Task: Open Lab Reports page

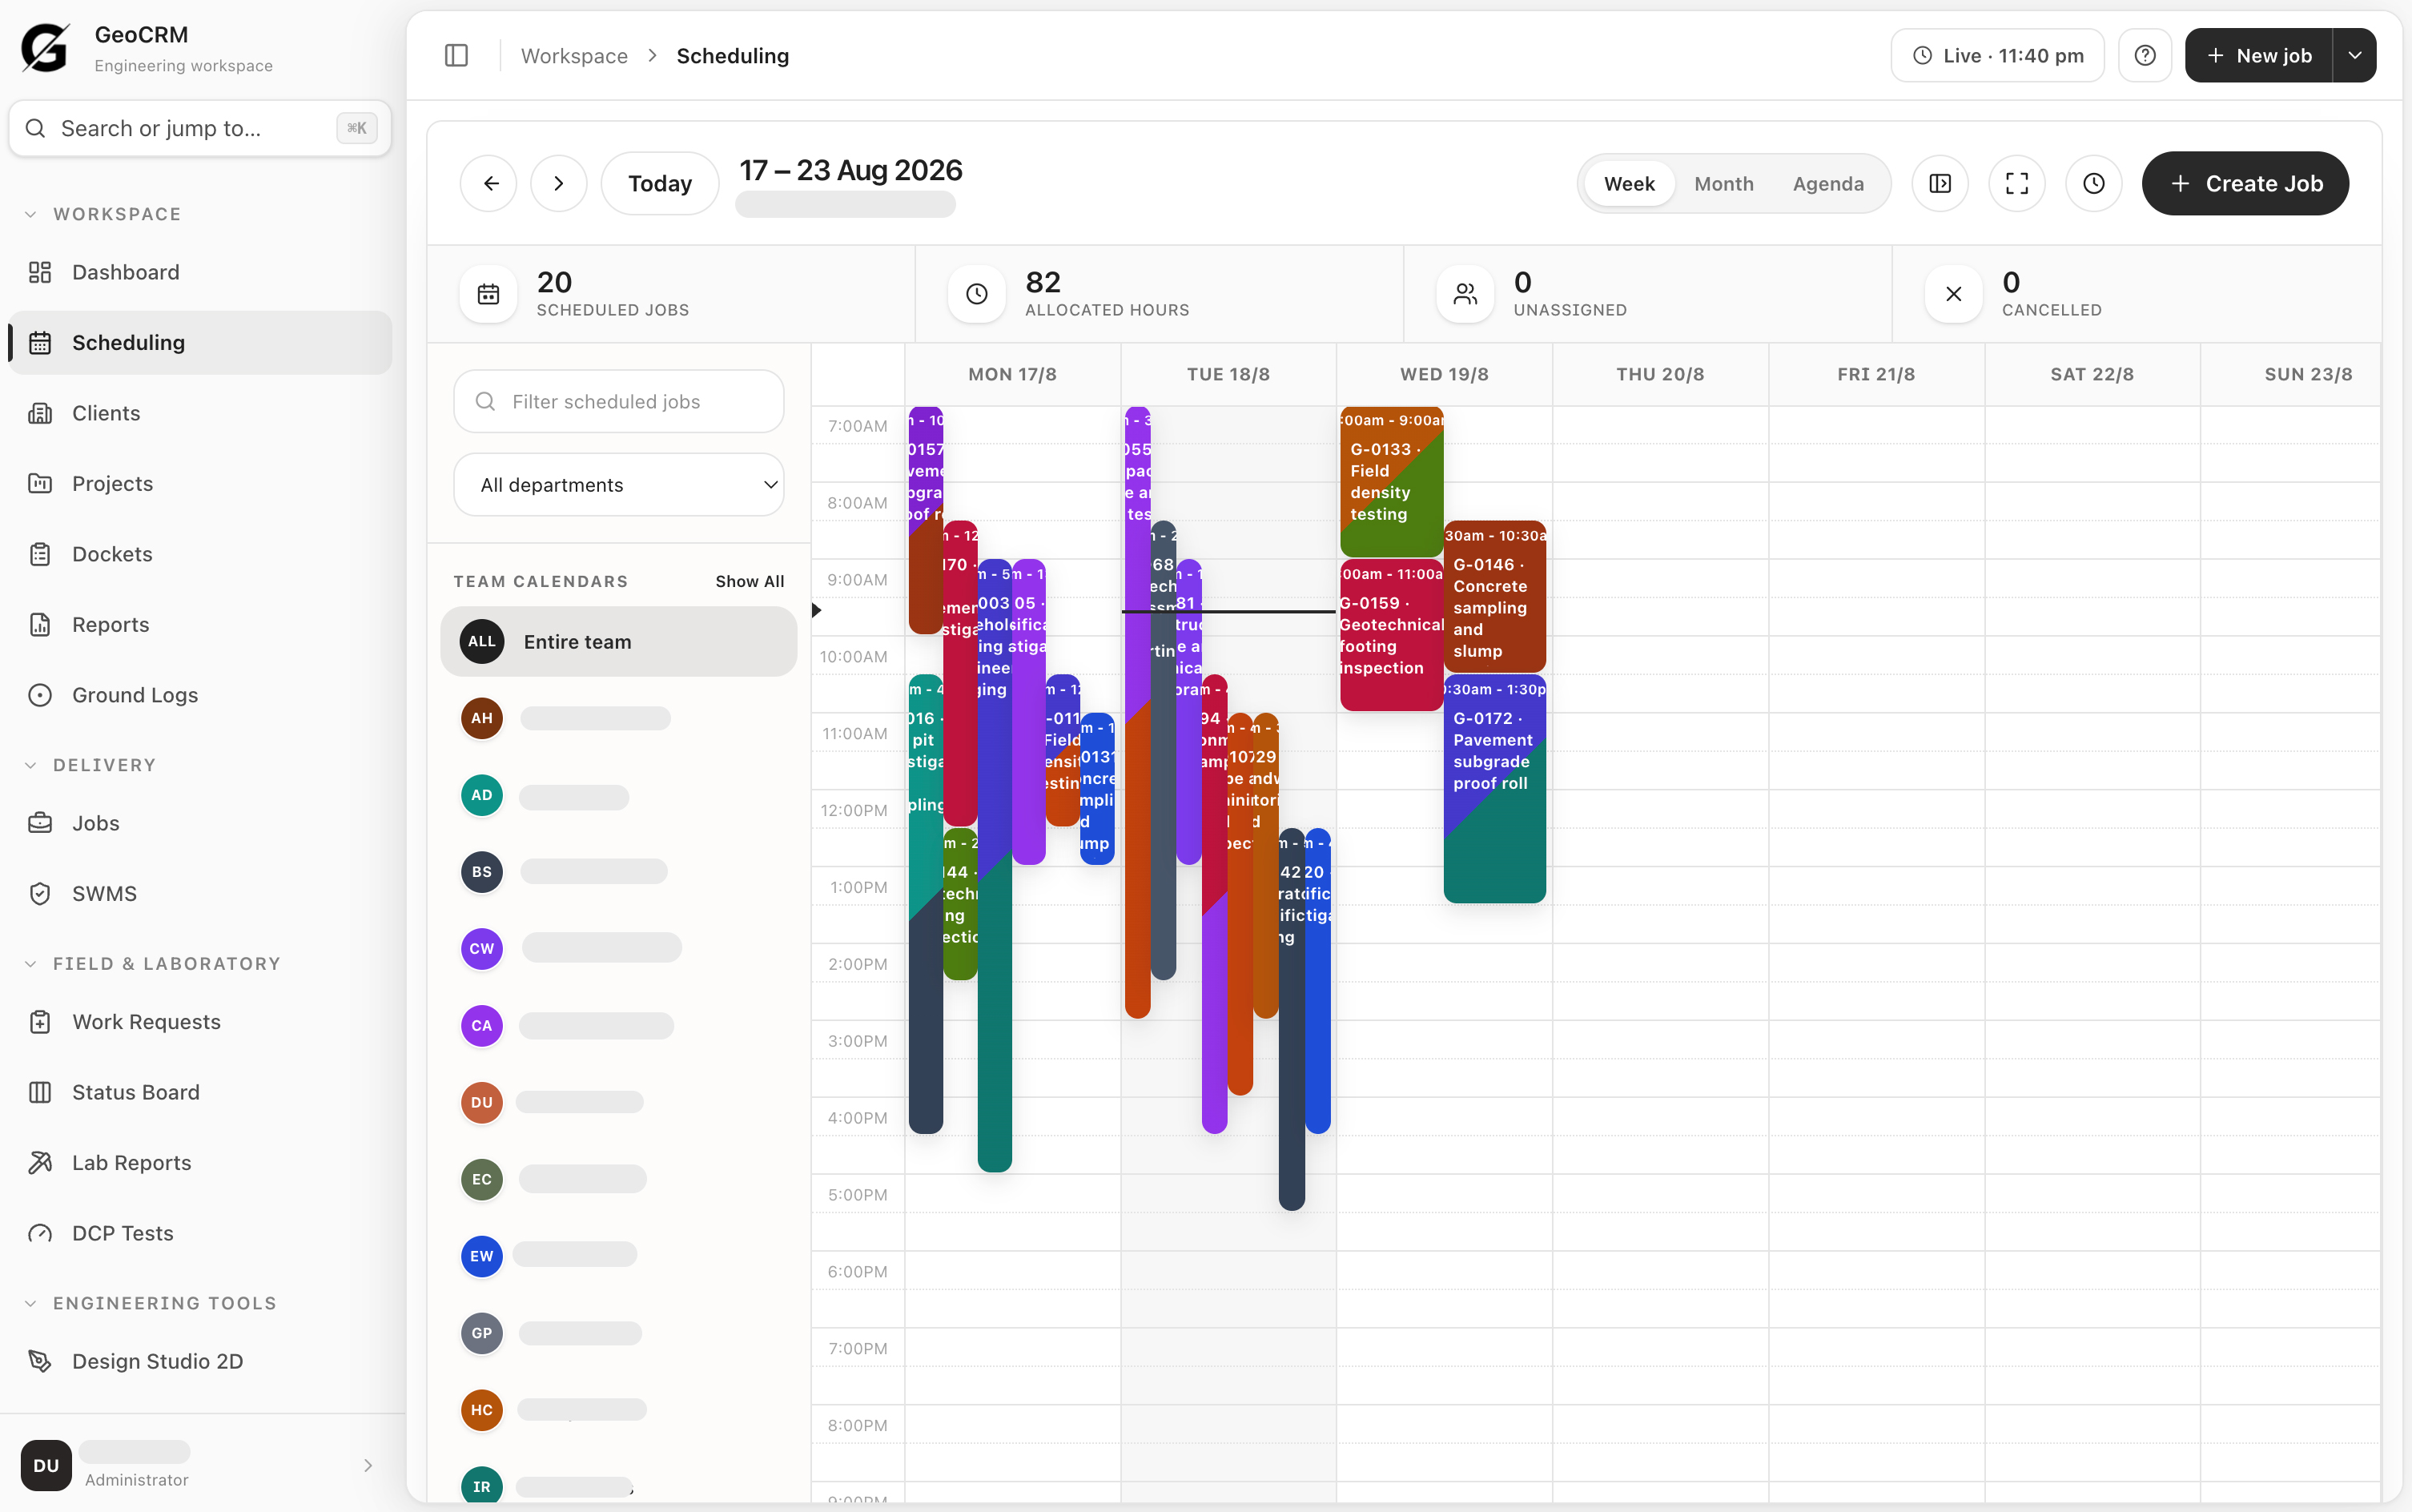Action: click(200, 1163)
